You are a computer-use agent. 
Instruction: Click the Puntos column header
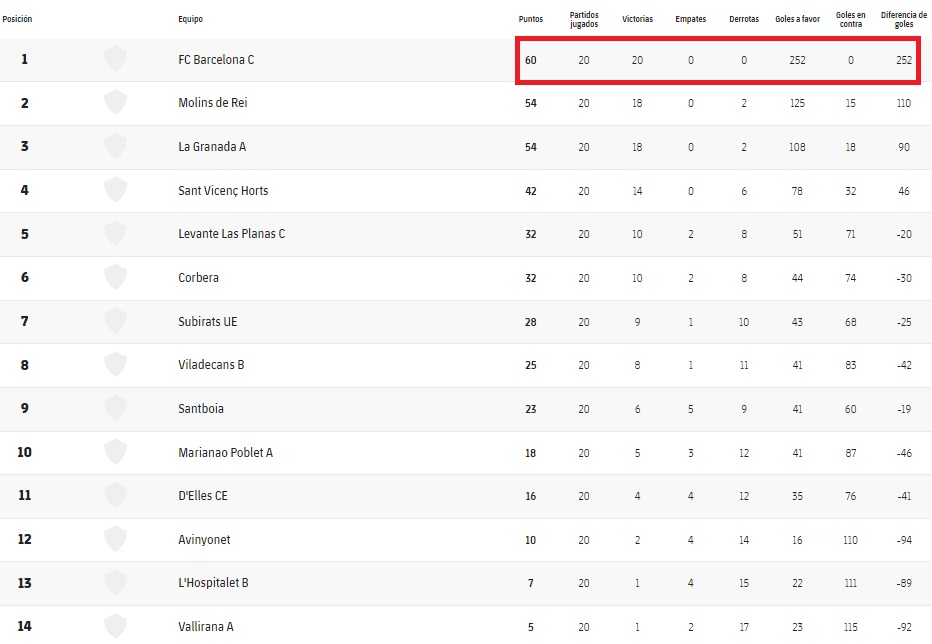click(x=531, y=19)
